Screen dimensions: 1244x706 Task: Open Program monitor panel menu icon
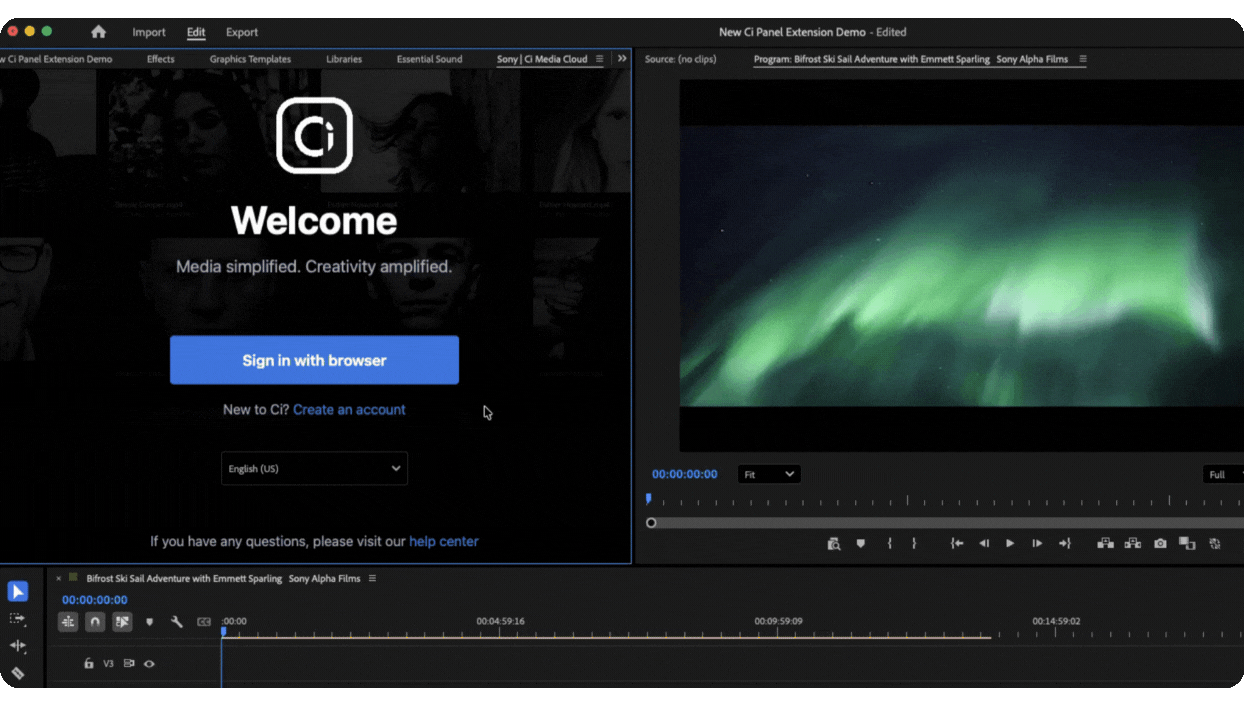click(x=1082, y=59)
